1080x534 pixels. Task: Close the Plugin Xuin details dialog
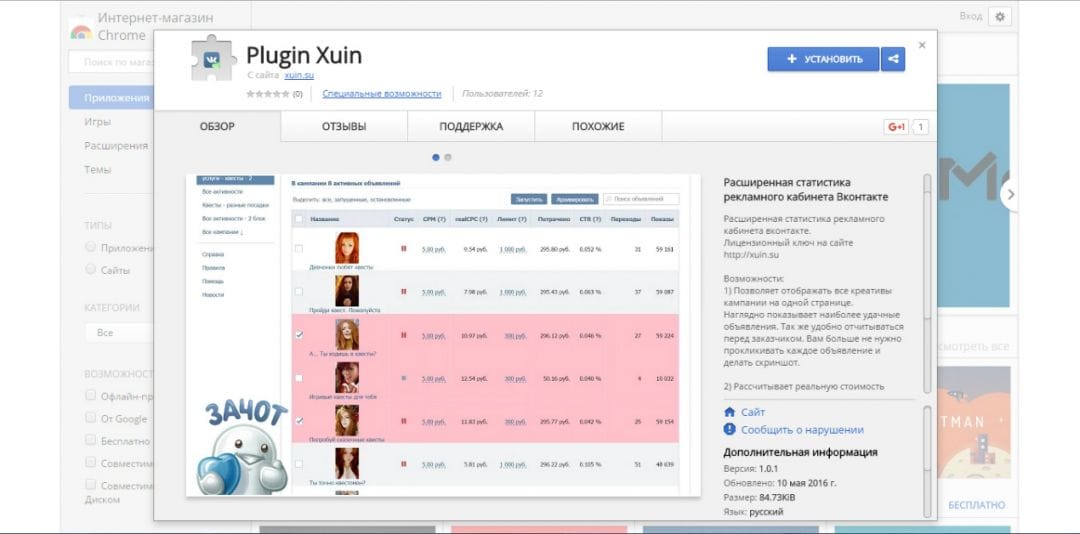click(922, 45)
